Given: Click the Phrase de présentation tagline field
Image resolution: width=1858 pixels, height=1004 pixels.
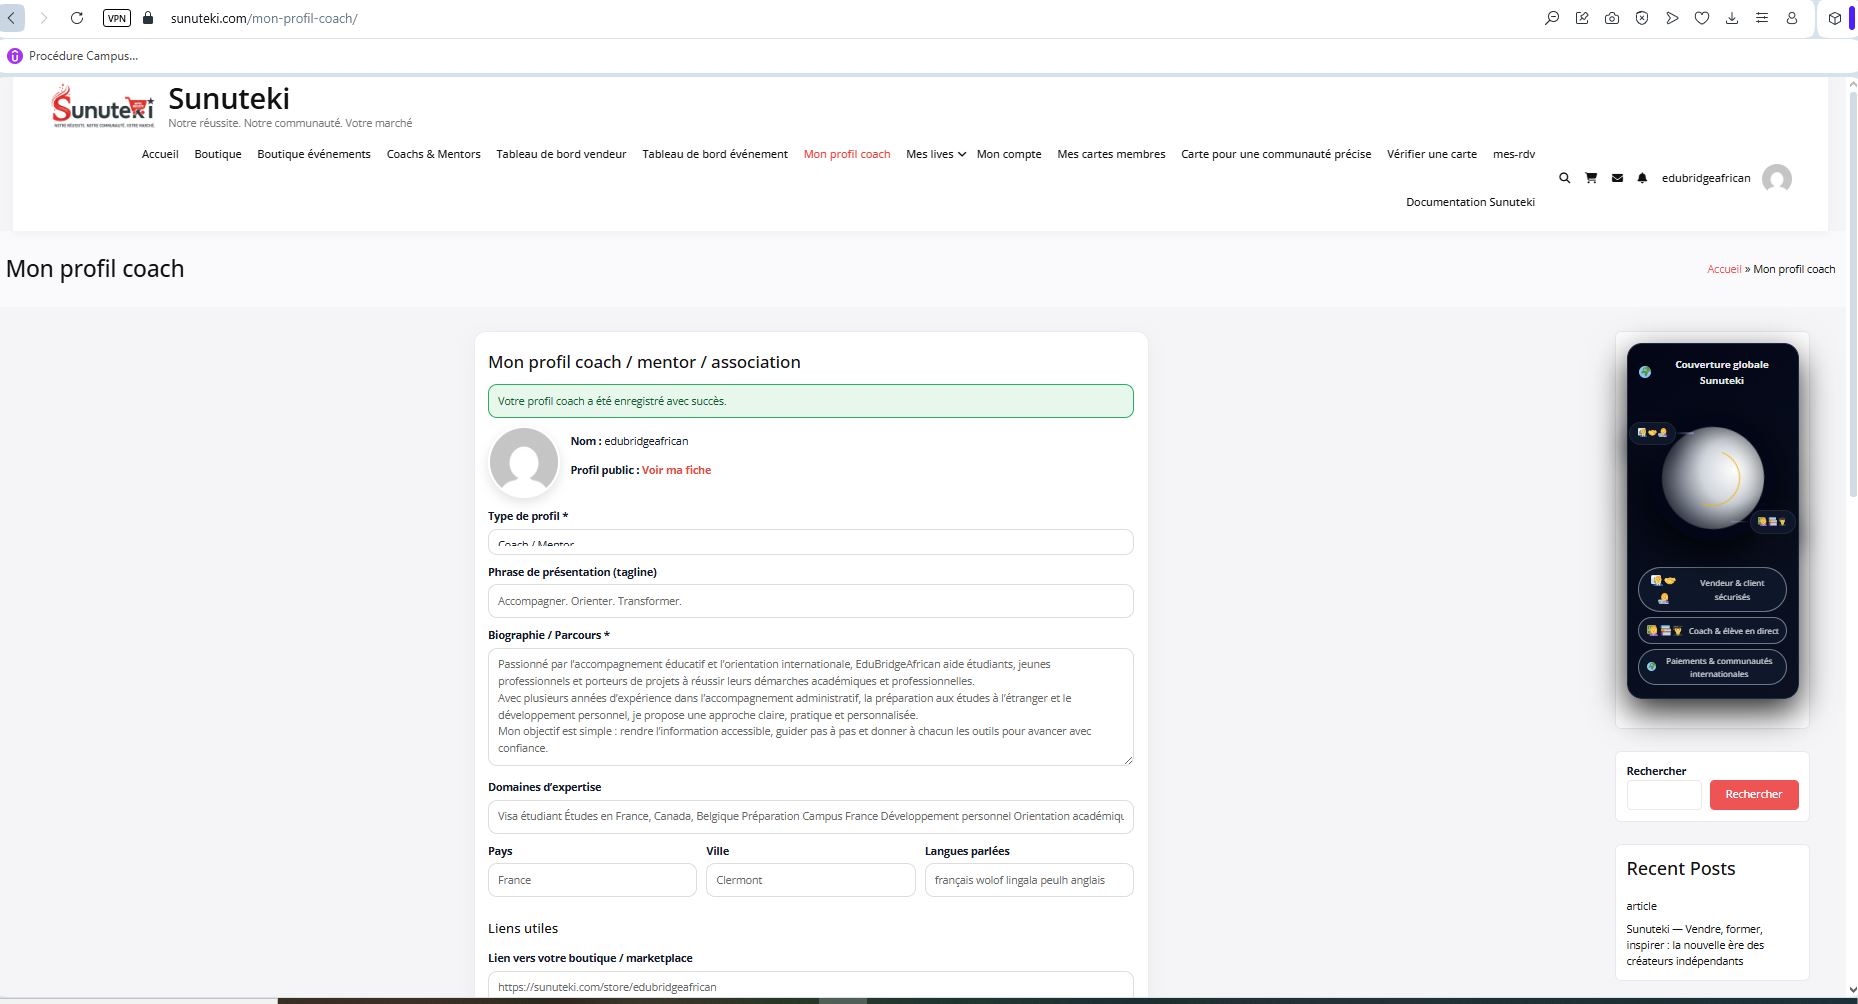Looking at the screenshot, I should pyautogui.click(x=810, y=601).
